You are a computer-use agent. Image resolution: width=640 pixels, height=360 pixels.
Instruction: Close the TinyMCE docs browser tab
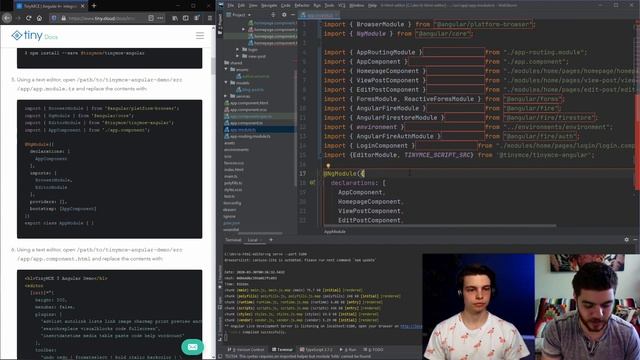pyautogui.click(x=82, y=6)
